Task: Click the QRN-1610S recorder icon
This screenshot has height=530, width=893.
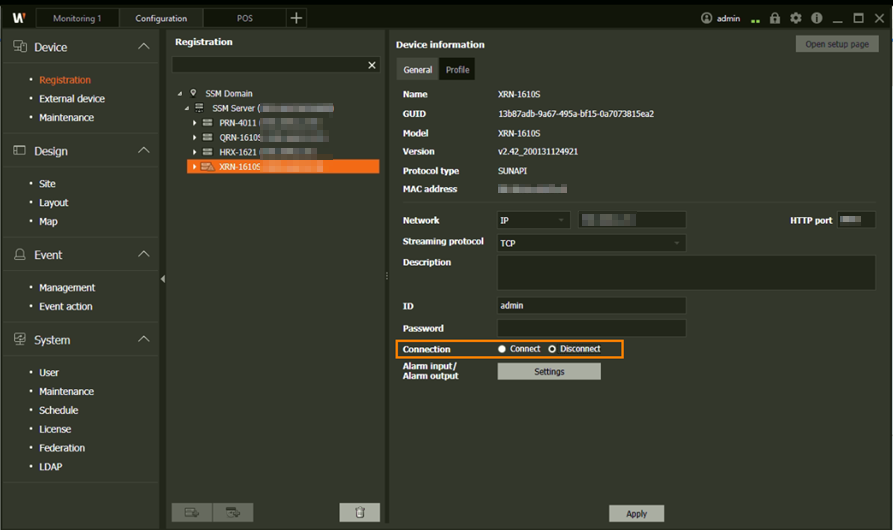Action: point(207,137)
